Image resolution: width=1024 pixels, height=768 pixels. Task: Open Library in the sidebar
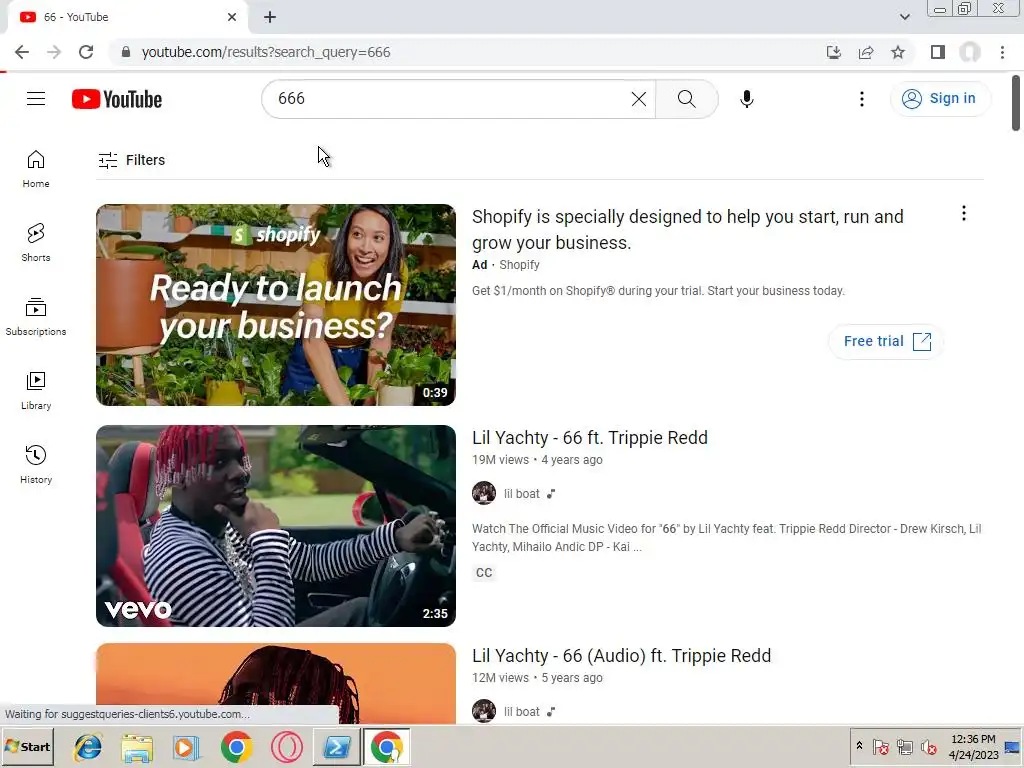pyautogui.click(x=36, y=391)
